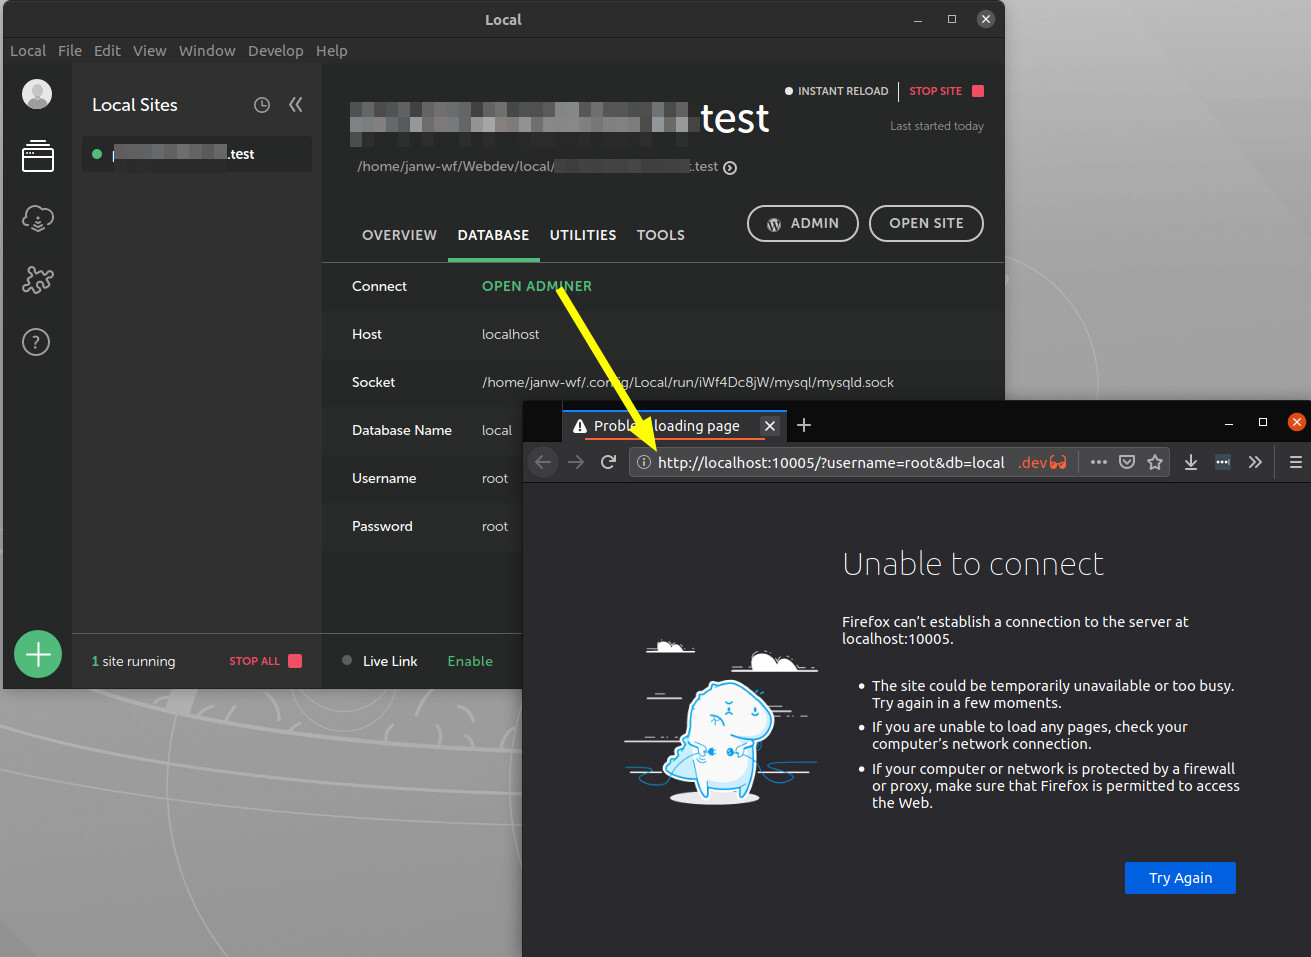Click the 'Last started today' text
Screen dimensions: 1311x957
pyautogui.click(x=937, y=126)
